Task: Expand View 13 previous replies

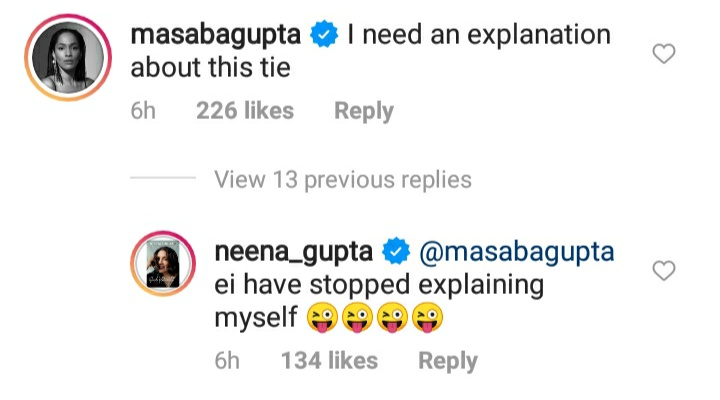Action: coord(342,180)
